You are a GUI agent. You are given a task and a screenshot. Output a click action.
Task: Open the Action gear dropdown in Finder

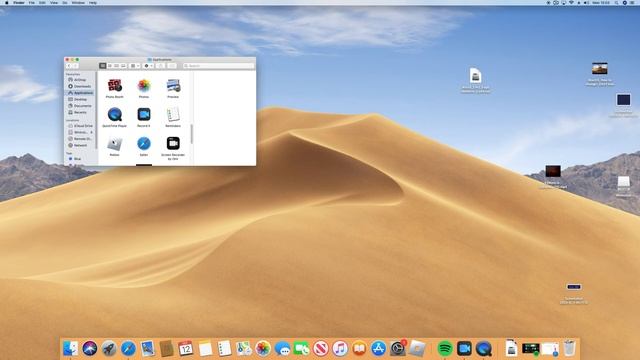click(x=149, y=66)
